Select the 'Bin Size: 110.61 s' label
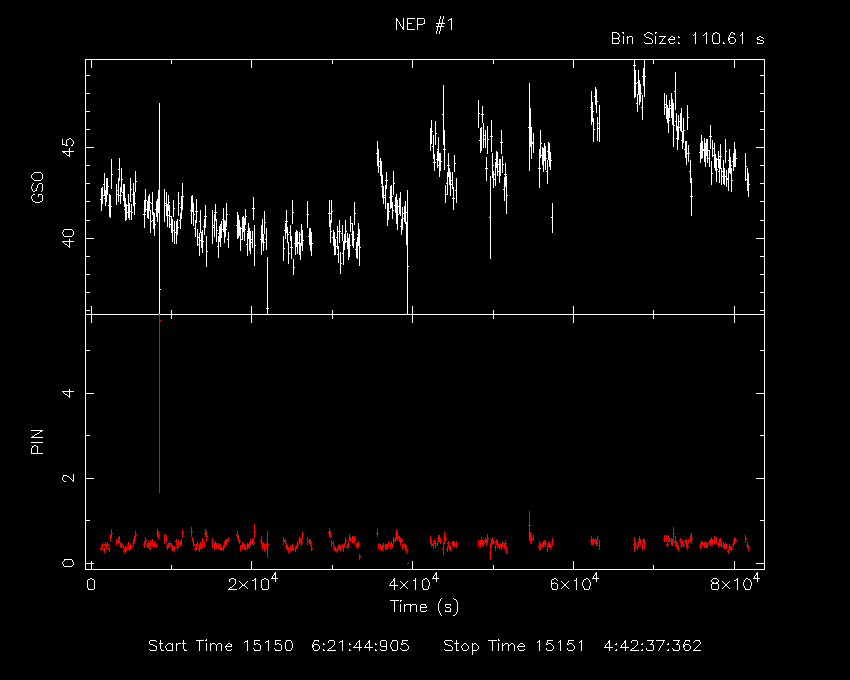This screenshot has width=850, height=680. coord(687,39)
